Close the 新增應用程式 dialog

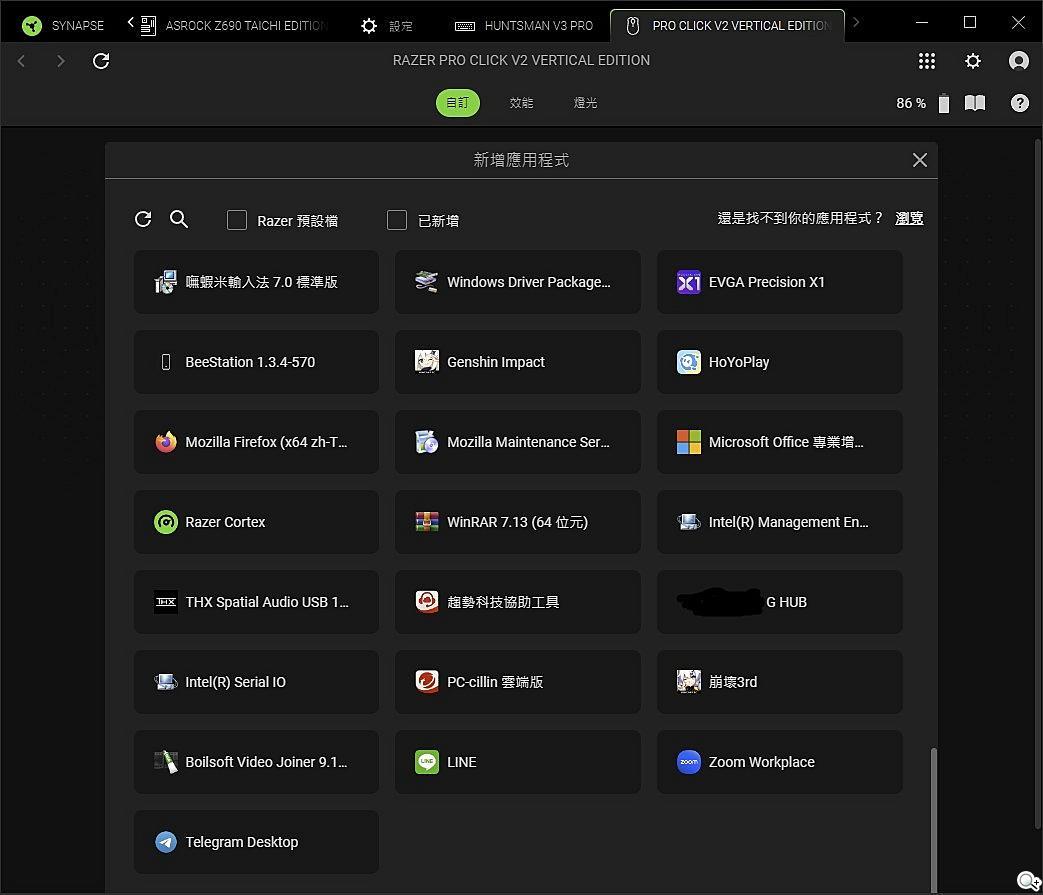[920, 160]
